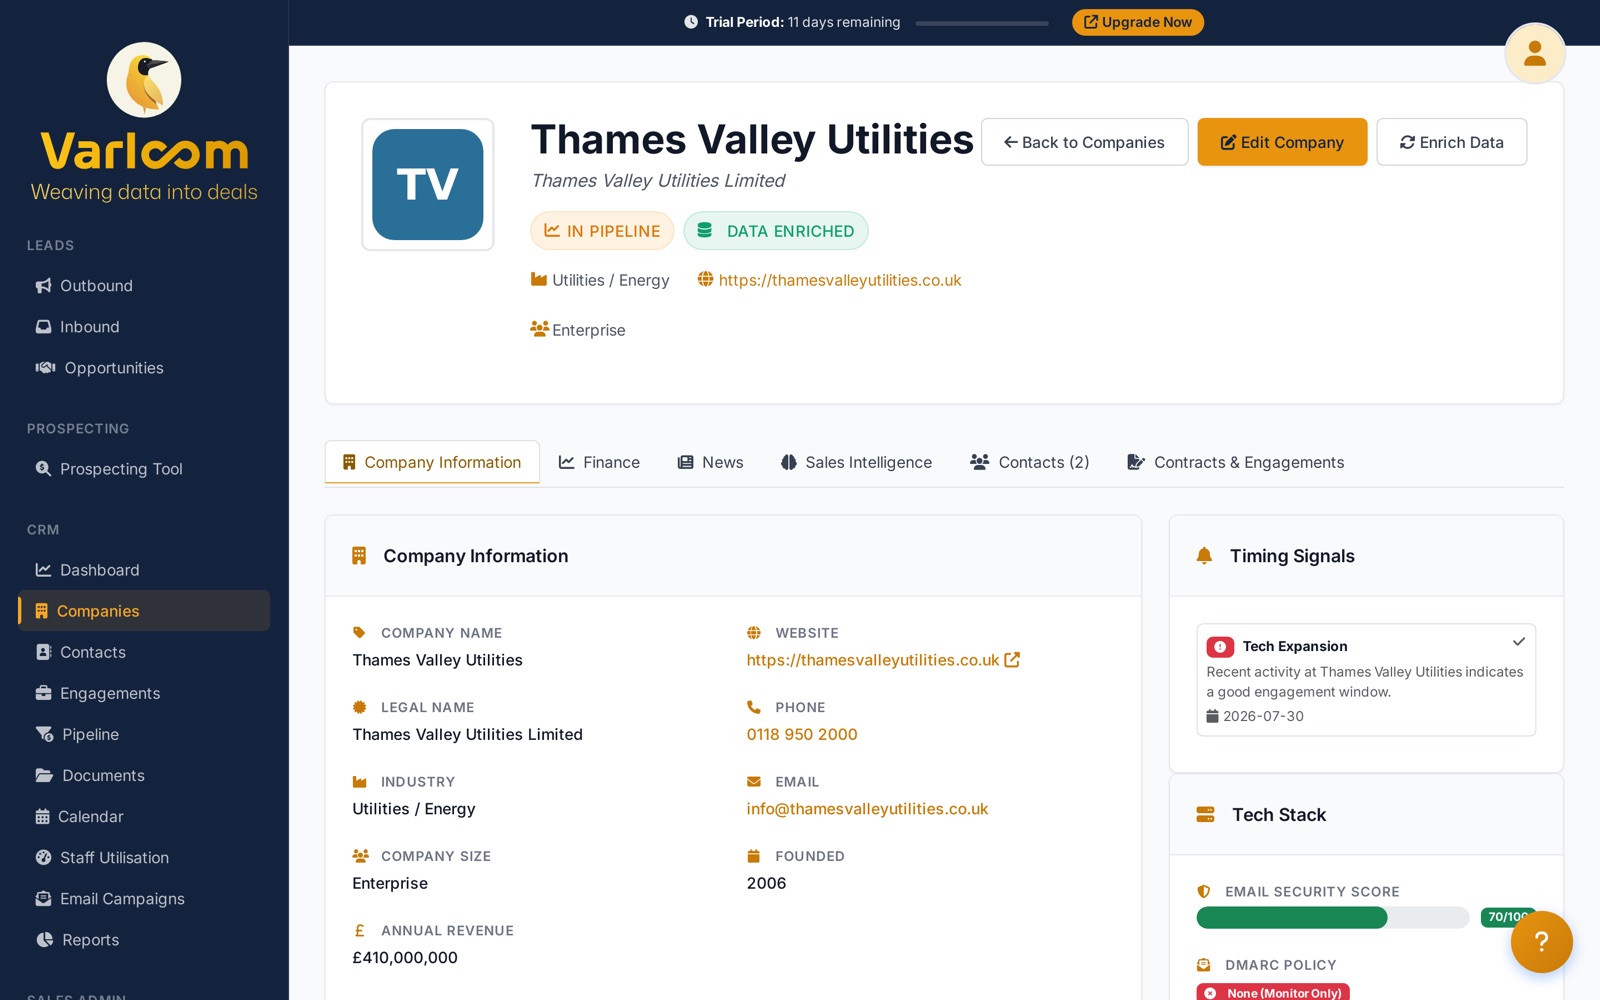Screen dimensions: 1600x1000
Task: Switch to the Finance tab
Action: point(599,462)
